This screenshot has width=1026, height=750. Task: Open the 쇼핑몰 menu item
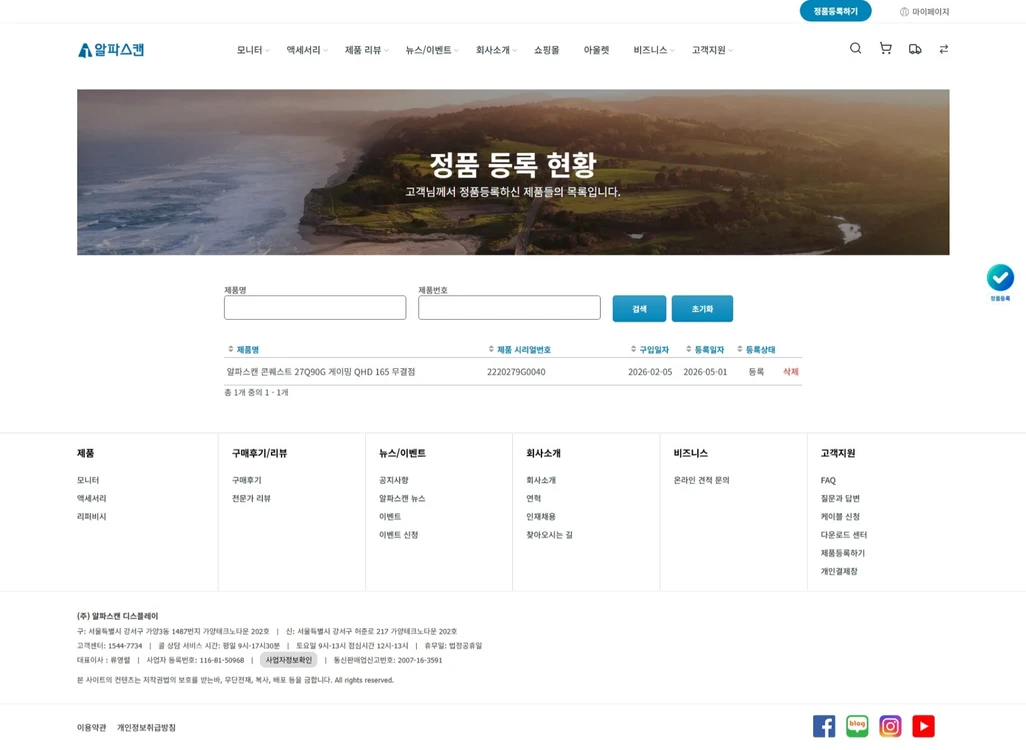click(546, 50)
